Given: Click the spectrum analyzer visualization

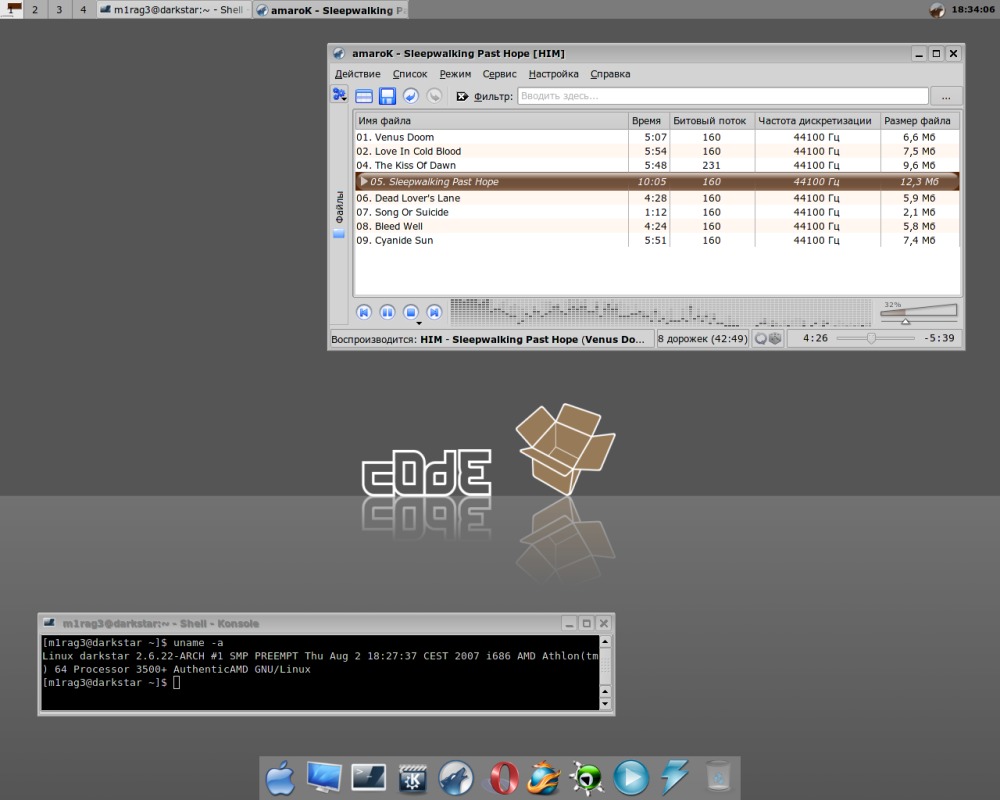Looking at the screenshot, I should (x=660, y=313).
